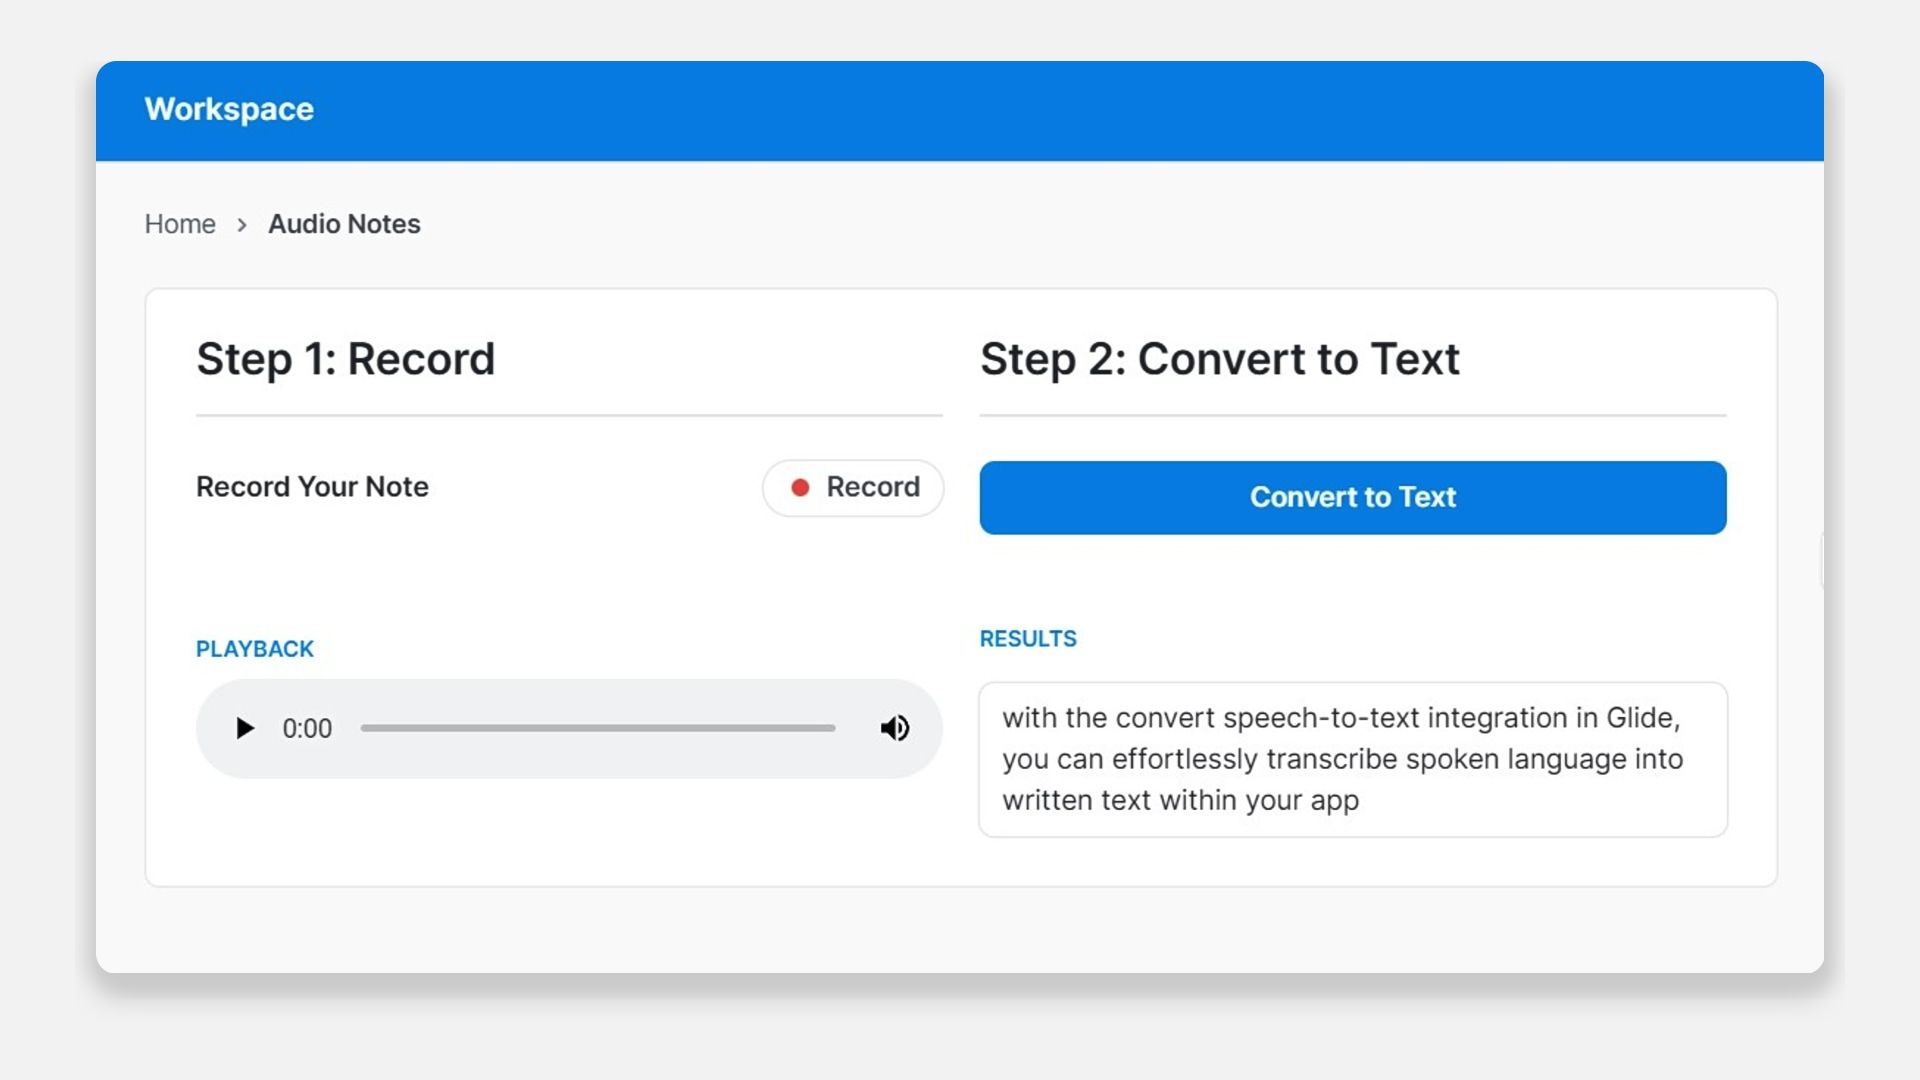The image size is (1920, 1080).
Task: Click the PLAYBACK section label
Action: coord(255,649)
